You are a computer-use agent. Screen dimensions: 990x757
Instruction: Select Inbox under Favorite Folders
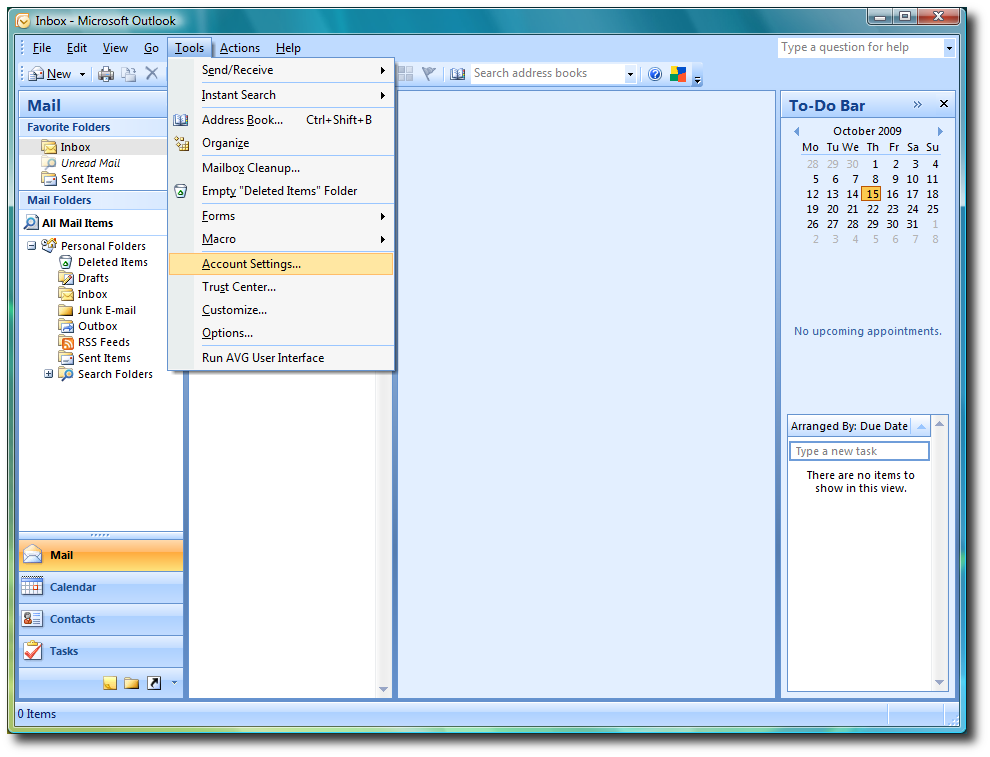(x=75, y=146)
